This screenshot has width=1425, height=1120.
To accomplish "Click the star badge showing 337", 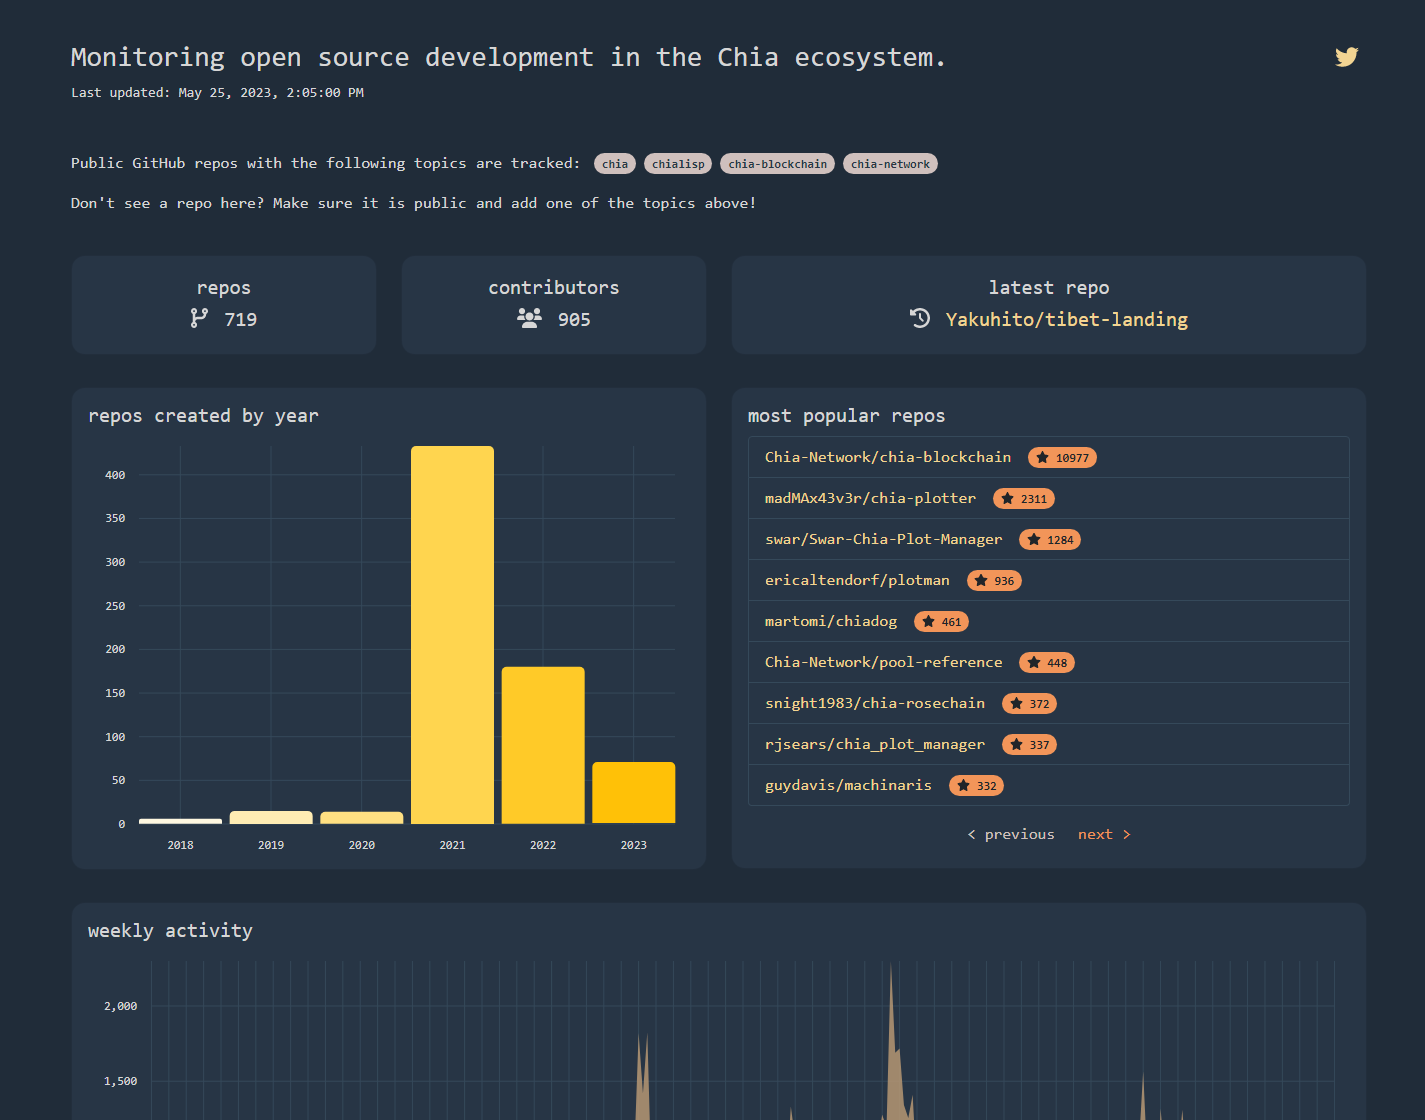I will click(1029, 745).
